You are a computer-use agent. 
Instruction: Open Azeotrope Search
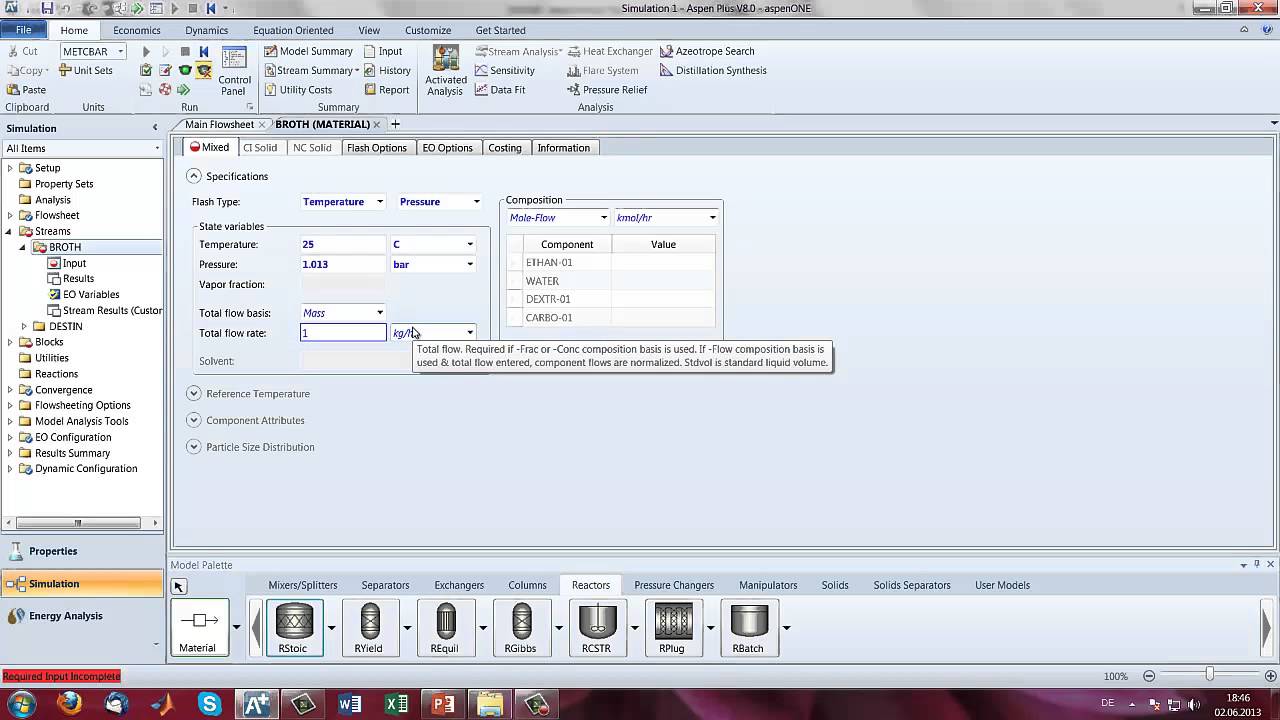click(707, 51)
